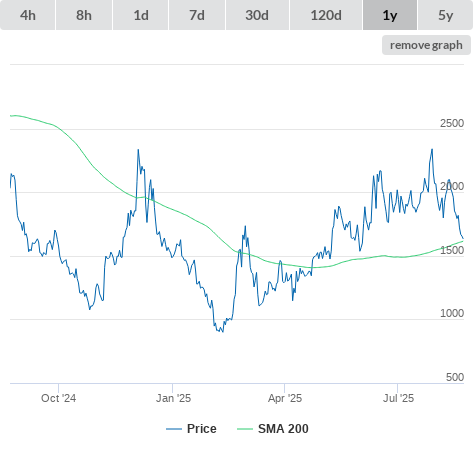Select the 30d time range
The height and width of the screenshot is (455, 474).
[x=257, y=15]
